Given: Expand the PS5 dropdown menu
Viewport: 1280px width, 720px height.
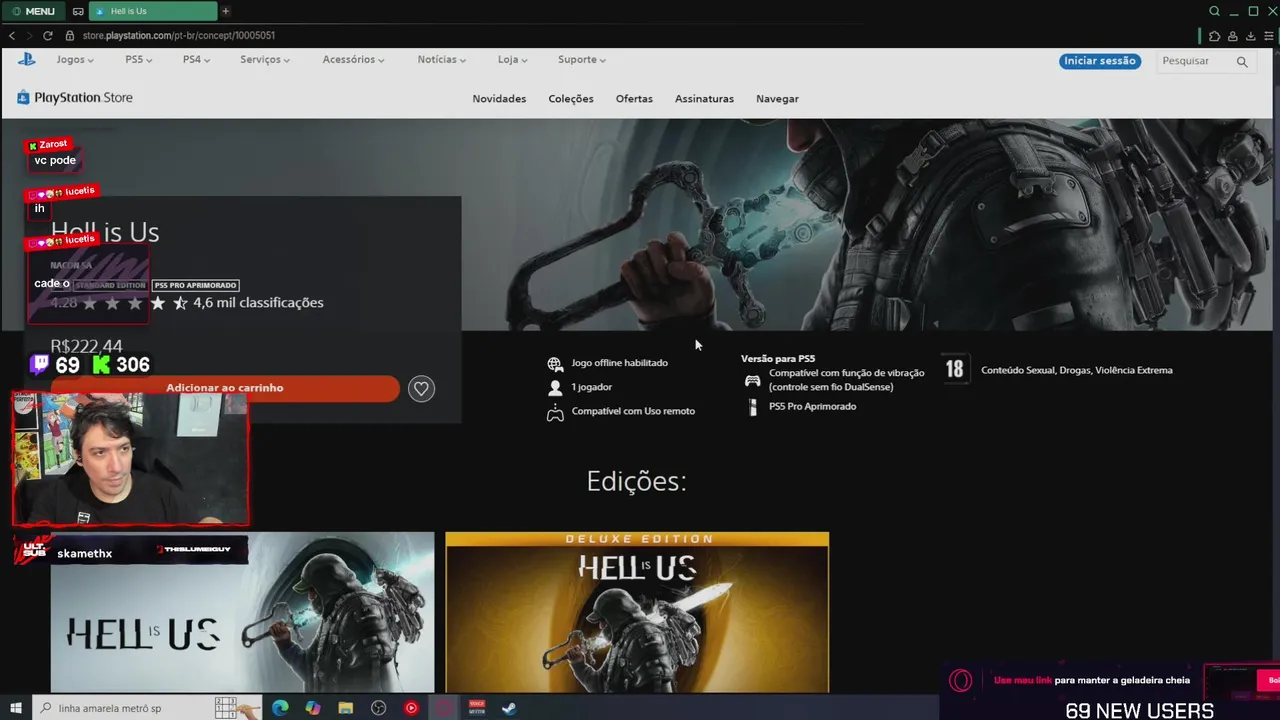Looking at the screenshot, I should 139,60.
